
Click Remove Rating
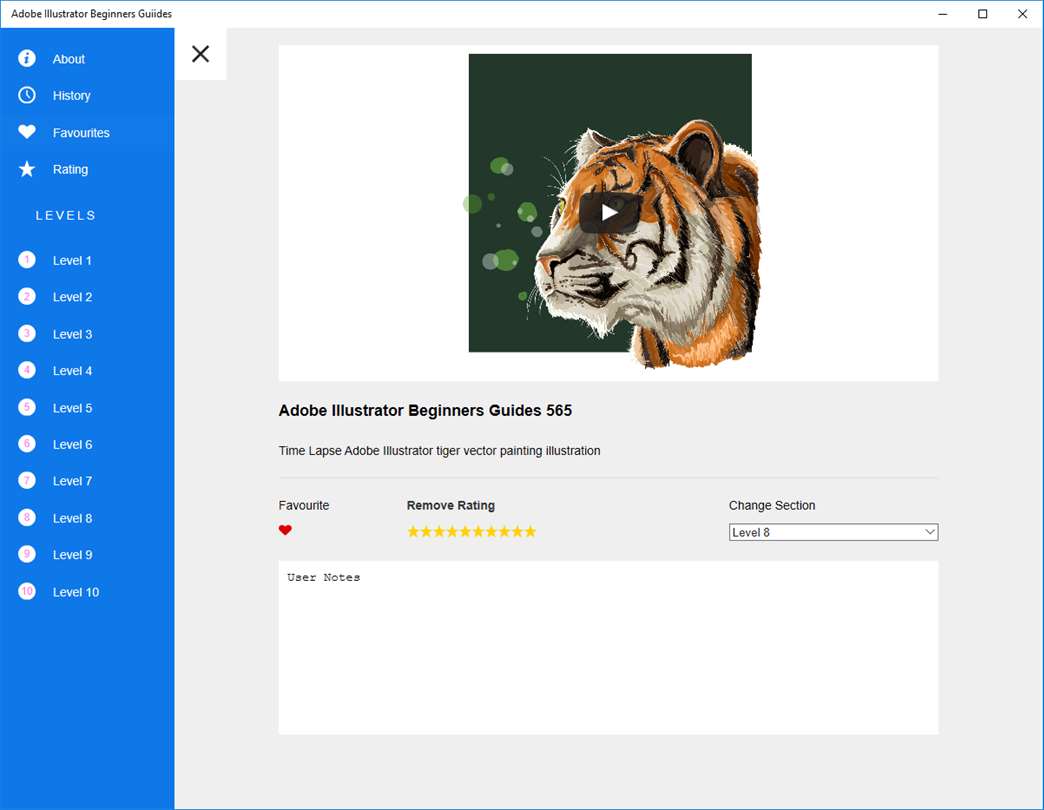pos(451,505)
